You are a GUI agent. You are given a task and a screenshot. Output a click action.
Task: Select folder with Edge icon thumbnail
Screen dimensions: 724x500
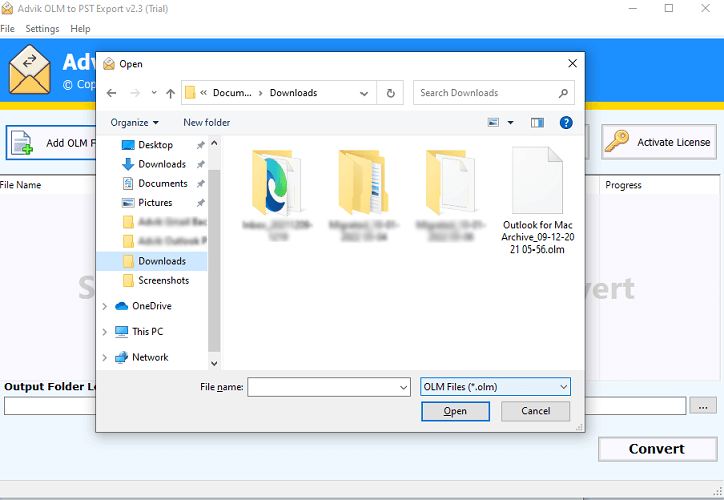(x=277, y=194)
